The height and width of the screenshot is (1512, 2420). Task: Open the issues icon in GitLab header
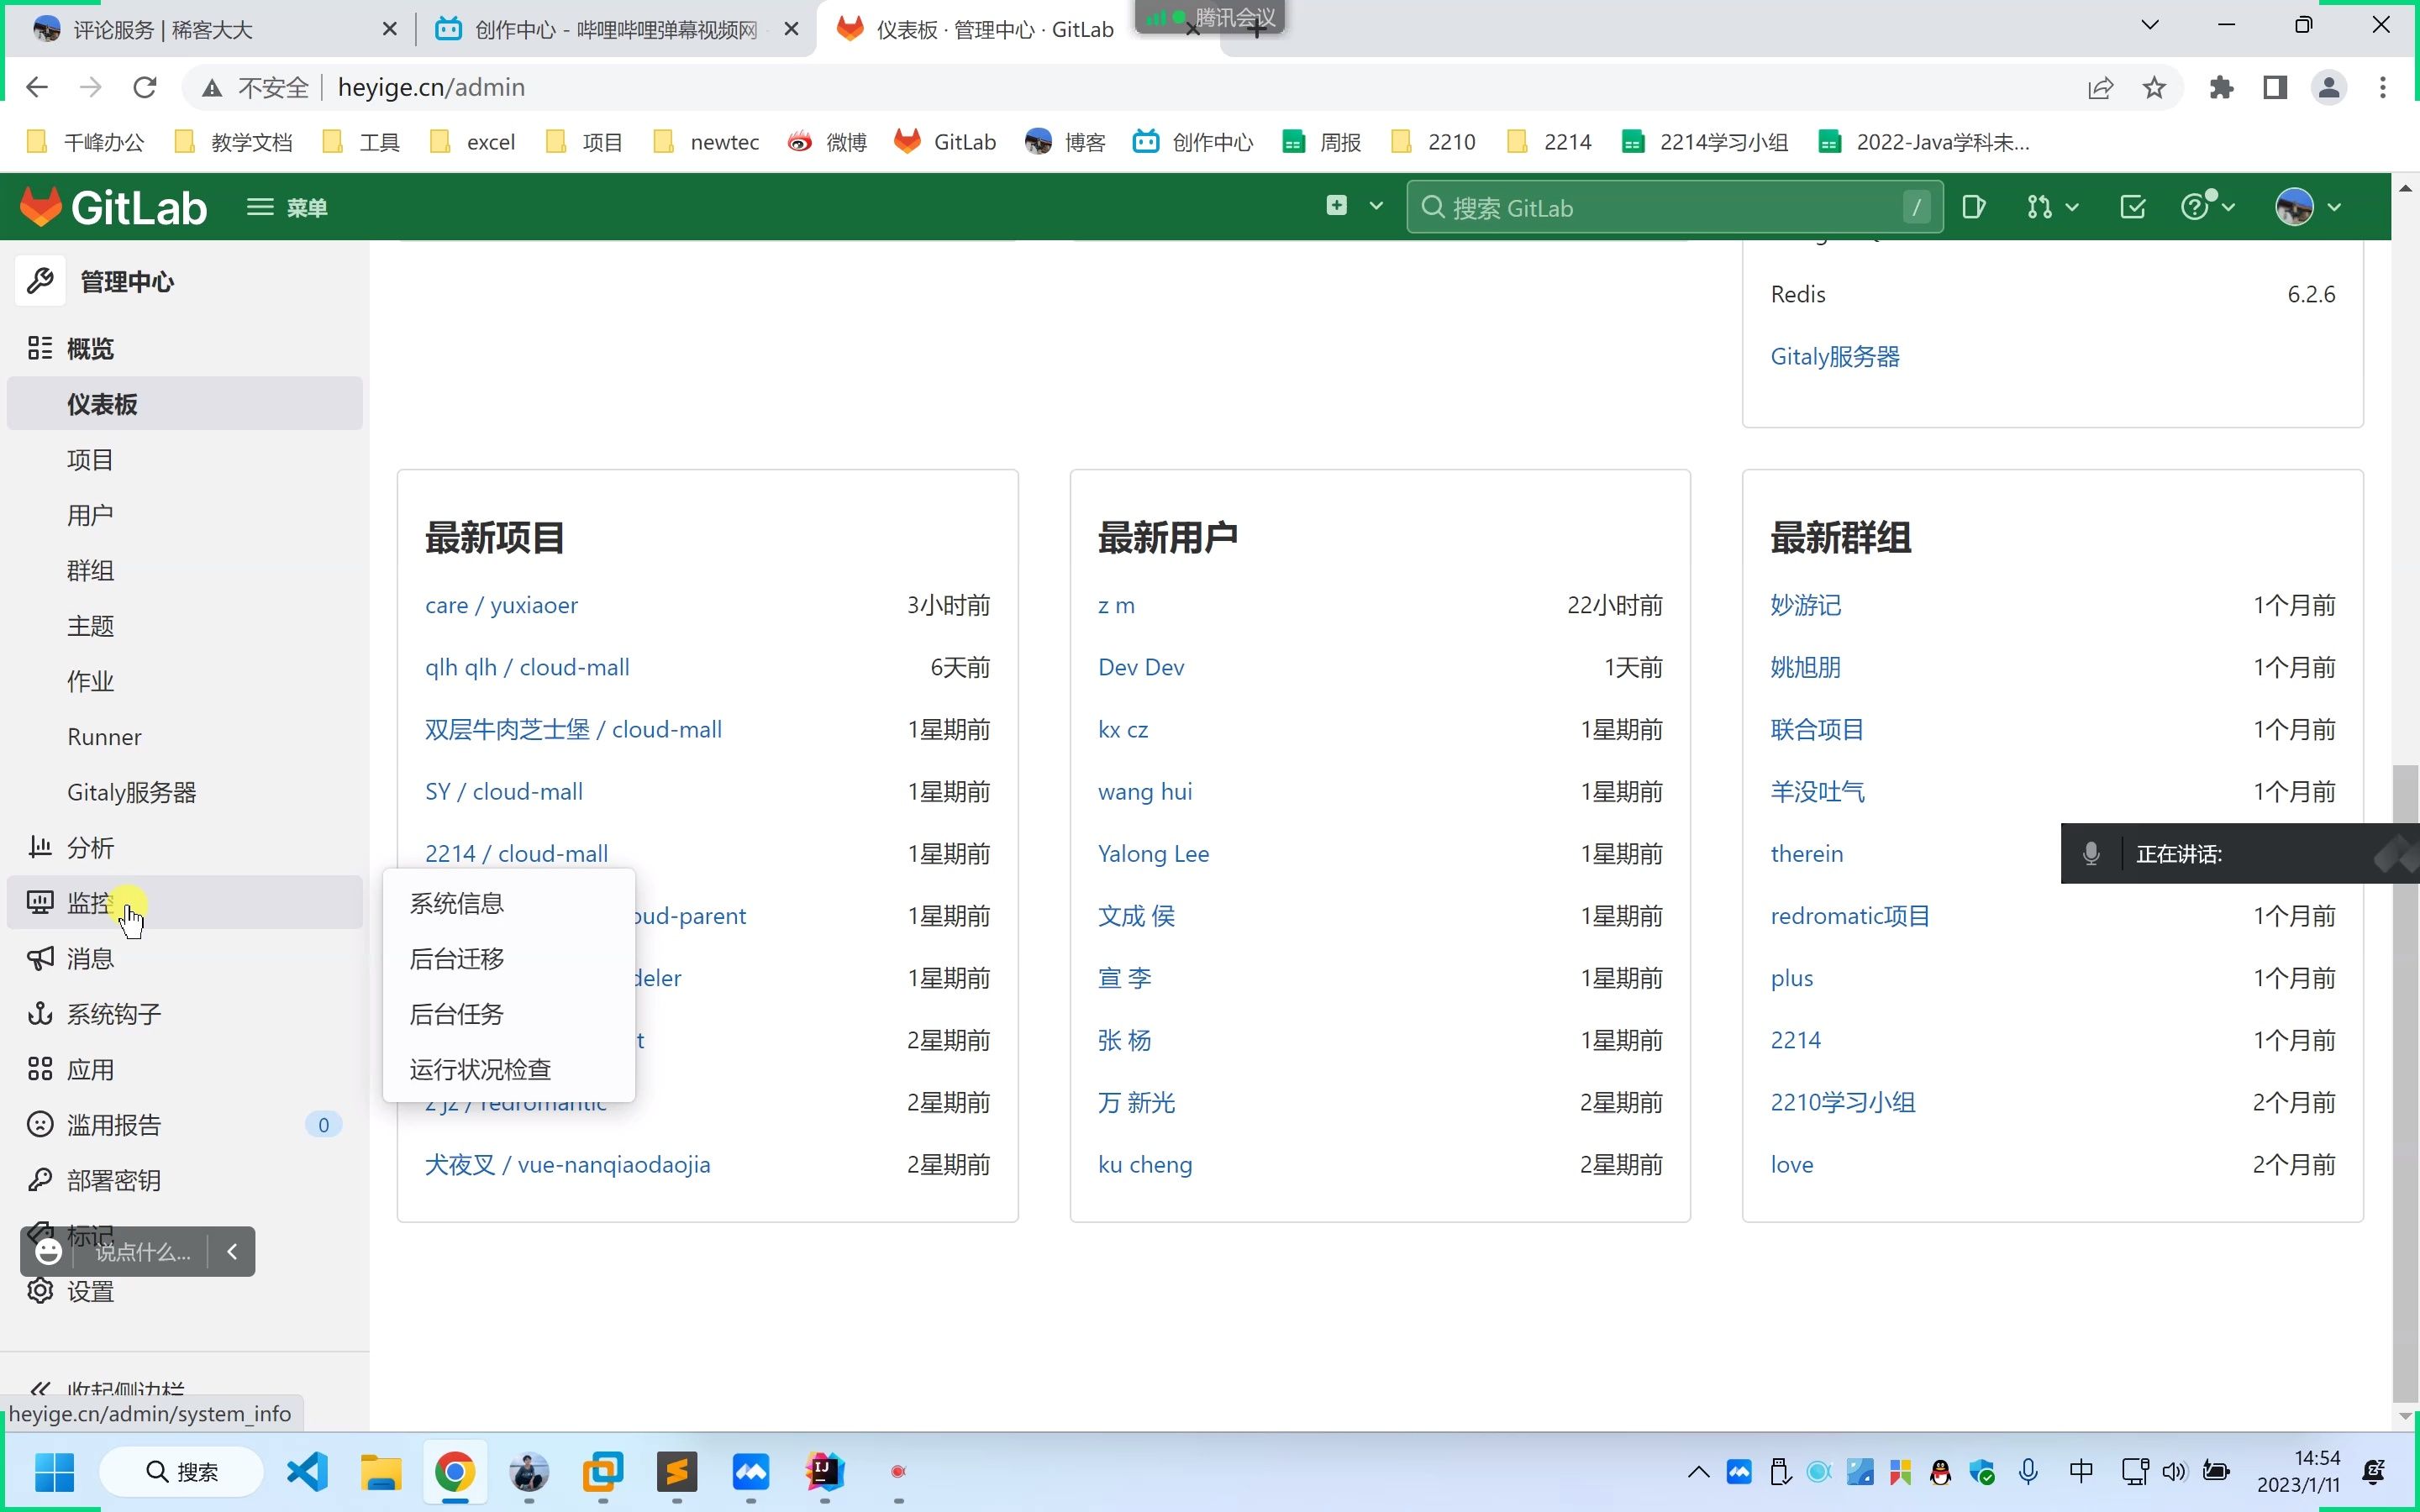[1973, 207]
